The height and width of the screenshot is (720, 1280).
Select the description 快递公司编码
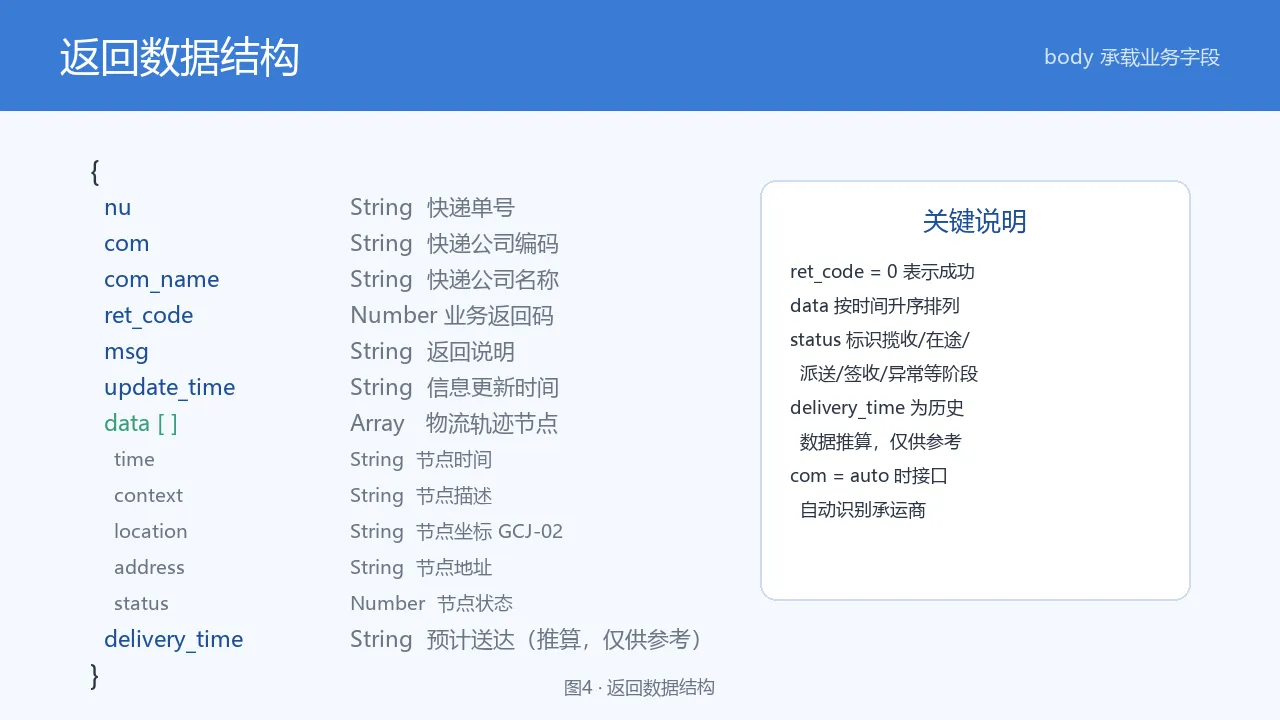click(x=493, y=244)
